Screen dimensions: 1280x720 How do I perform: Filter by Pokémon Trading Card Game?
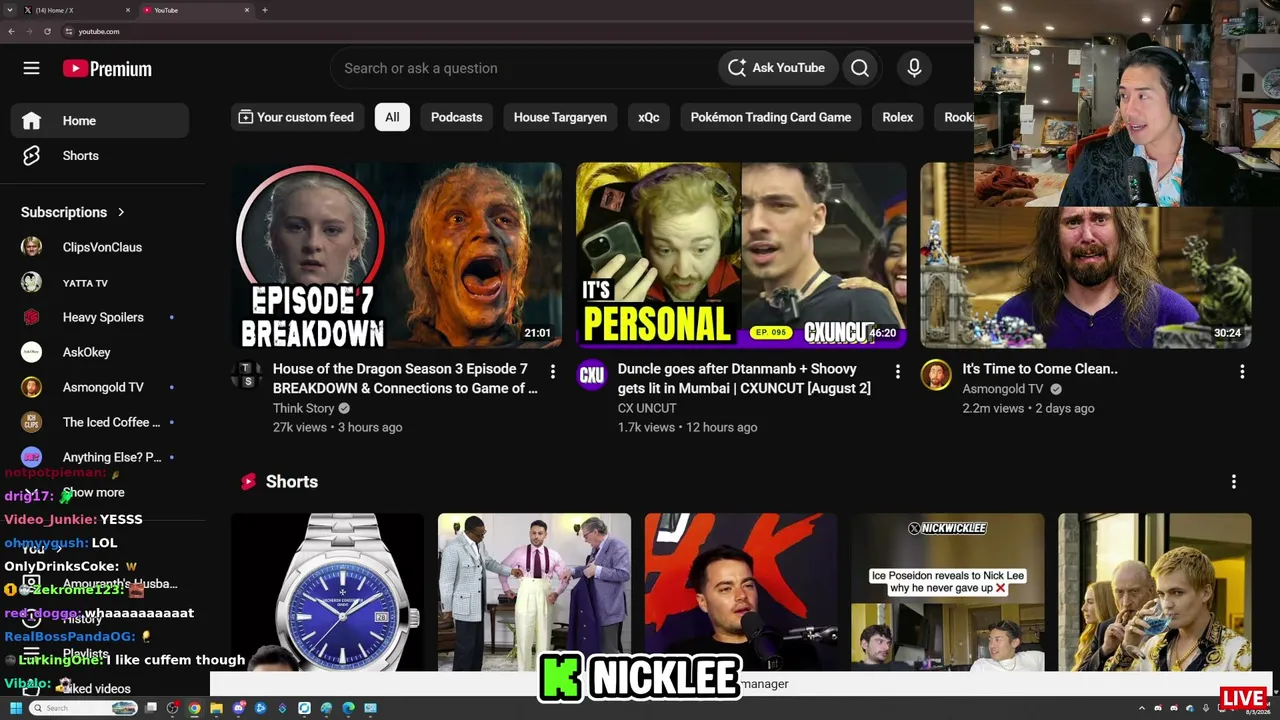pyautogui.click(x=771, y=117)
